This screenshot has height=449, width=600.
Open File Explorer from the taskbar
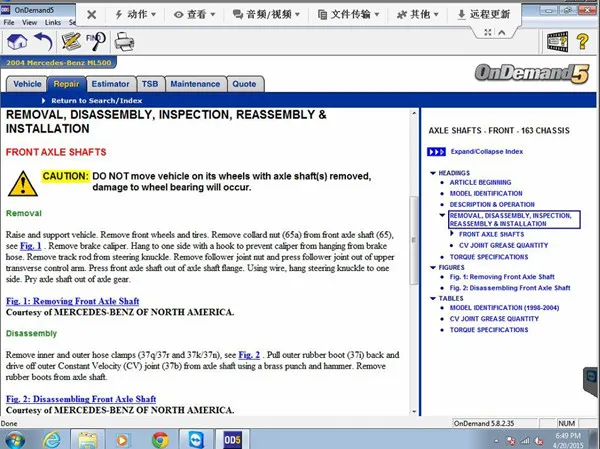tap(87, 440)
